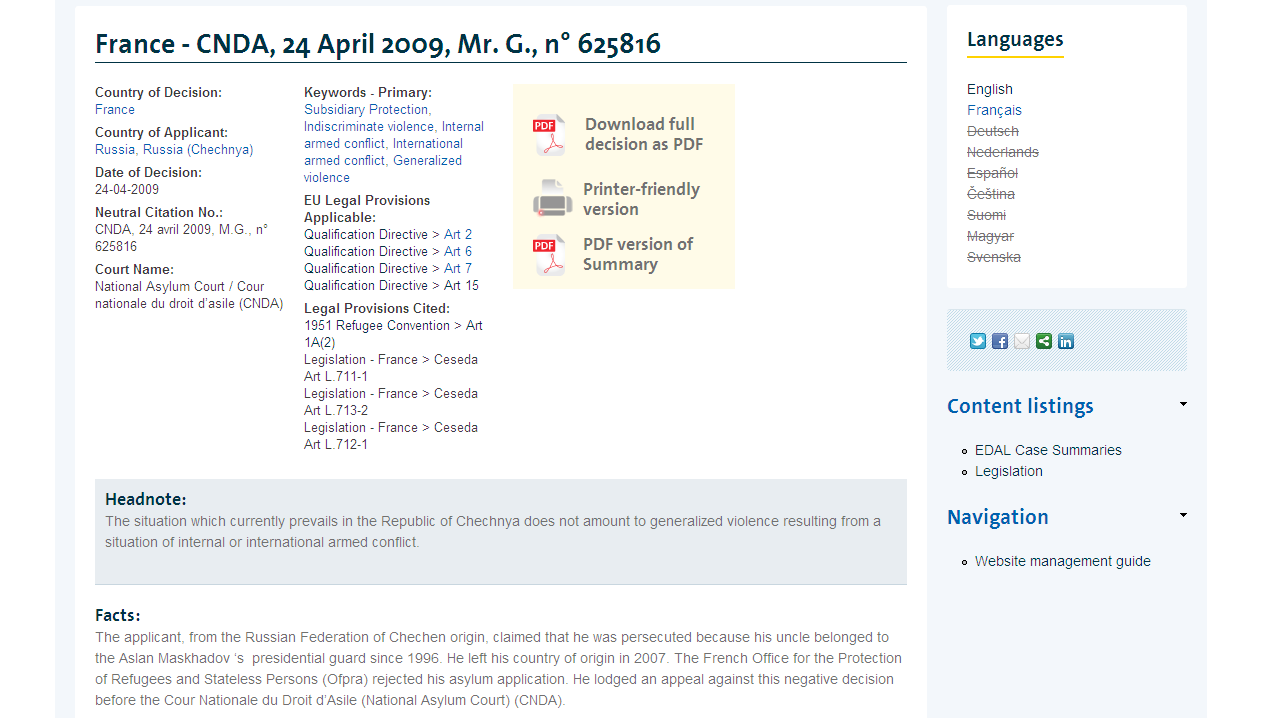Open the International armed conflict keyword

pyautogui.click(x=384, y=152)
